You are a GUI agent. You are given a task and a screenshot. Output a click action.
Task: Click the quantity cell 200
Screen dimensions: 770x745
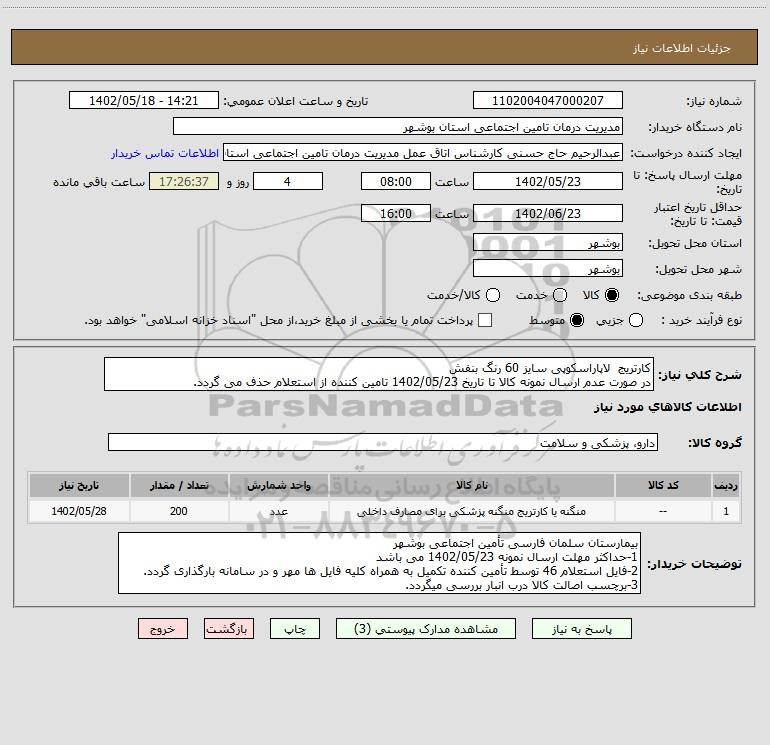(179, 511)
